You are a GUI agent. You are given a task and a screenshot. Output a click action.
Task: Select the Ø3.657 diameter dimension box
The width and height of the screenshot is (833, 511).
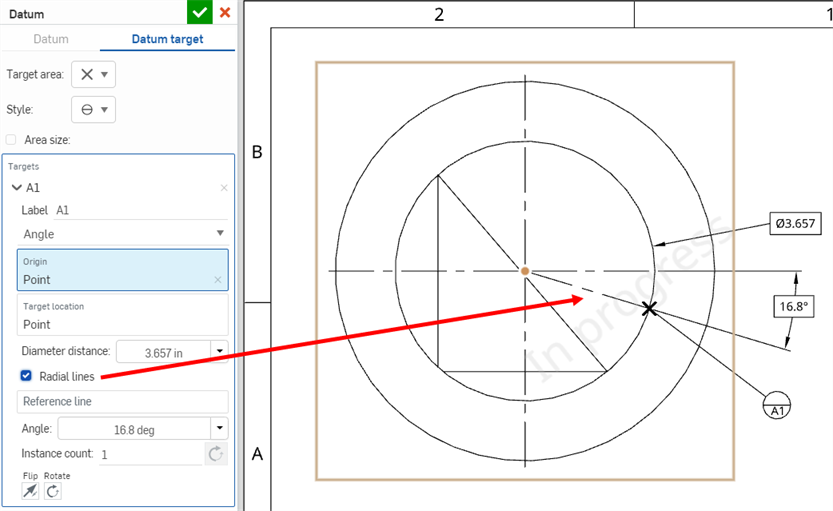tap(795, 224)
